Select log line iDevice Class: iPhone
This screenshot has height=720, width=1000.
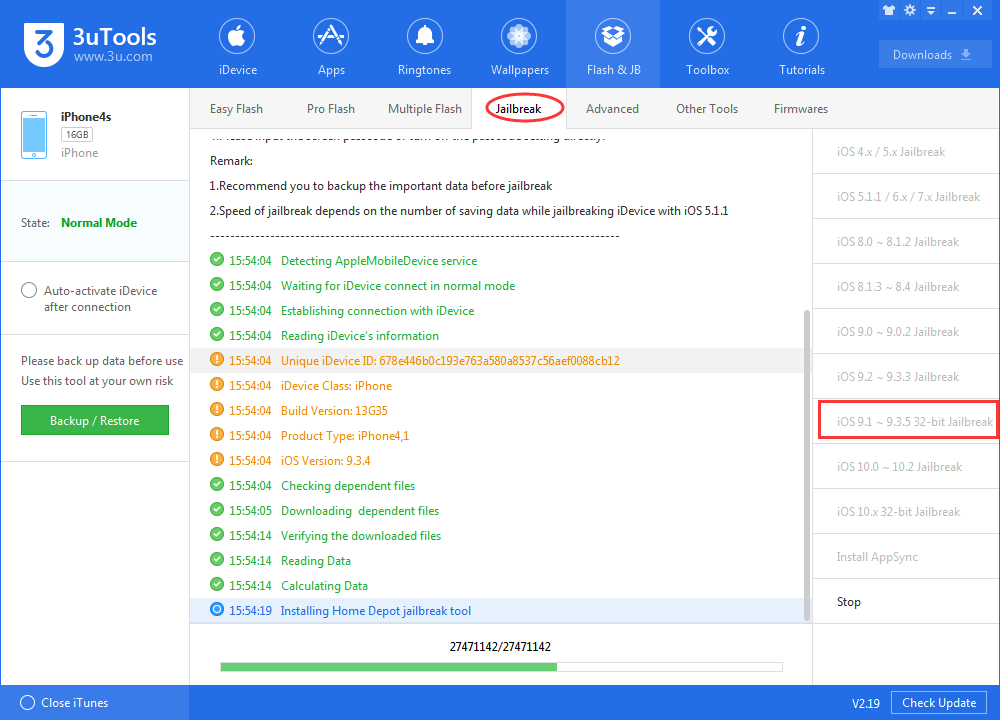click(x=501, y=385)
